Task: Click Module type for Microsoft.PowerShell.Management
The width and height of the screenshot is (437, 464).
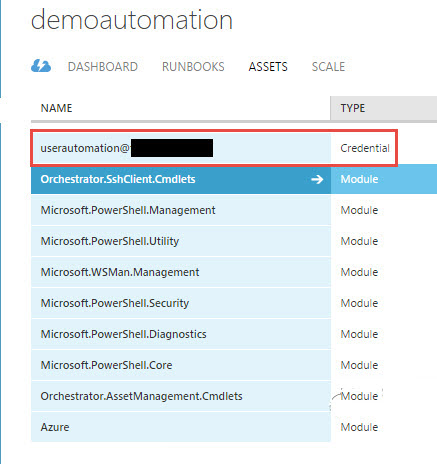Action: 359,210
